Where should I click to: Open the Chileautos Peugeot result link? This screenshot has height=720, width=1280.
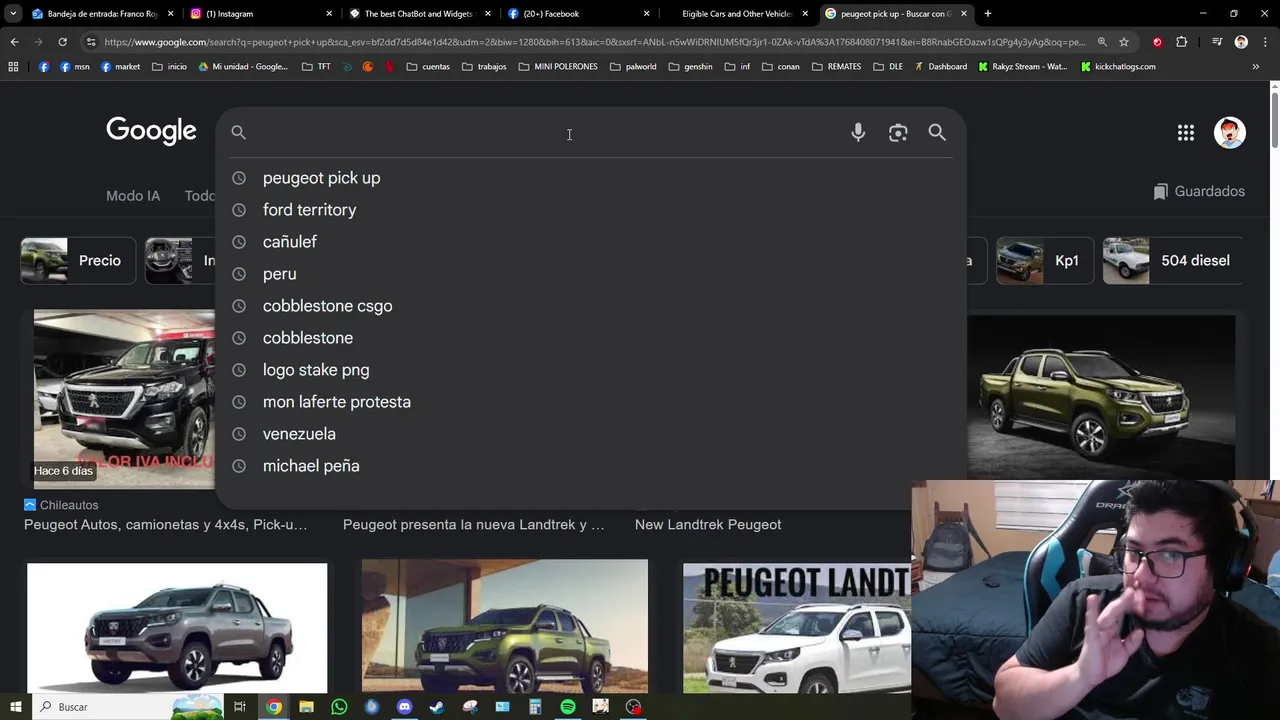click(165, 525)
